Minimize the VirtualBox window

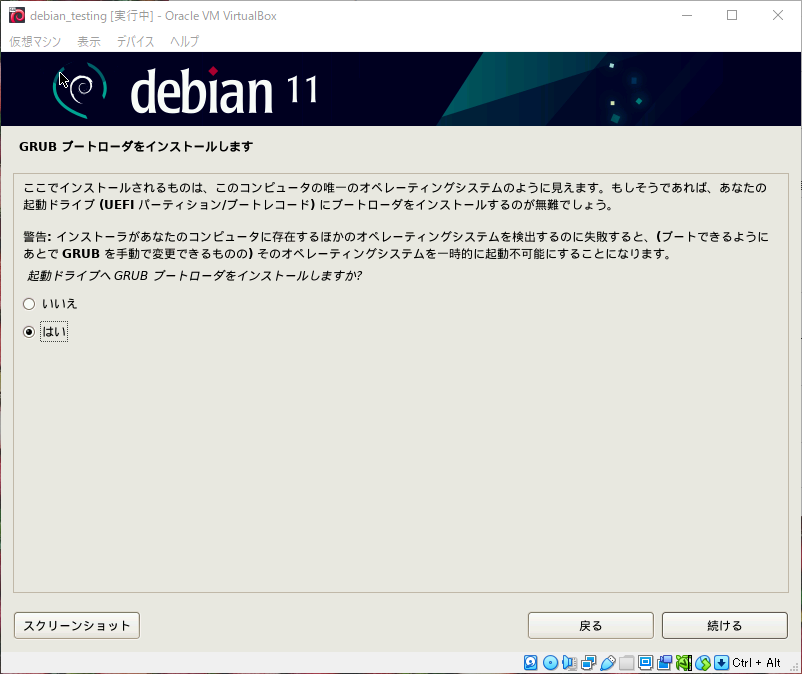[x=687, y=15]
